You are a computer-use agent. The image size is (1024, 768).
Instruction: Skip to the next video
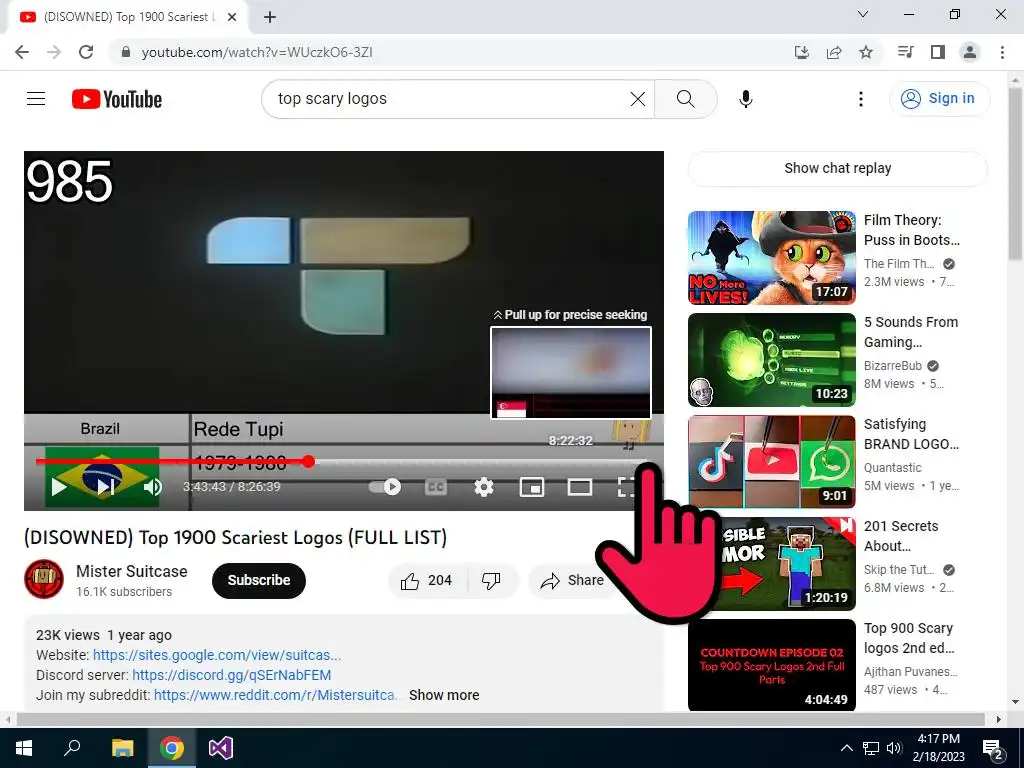click(106, 487)
